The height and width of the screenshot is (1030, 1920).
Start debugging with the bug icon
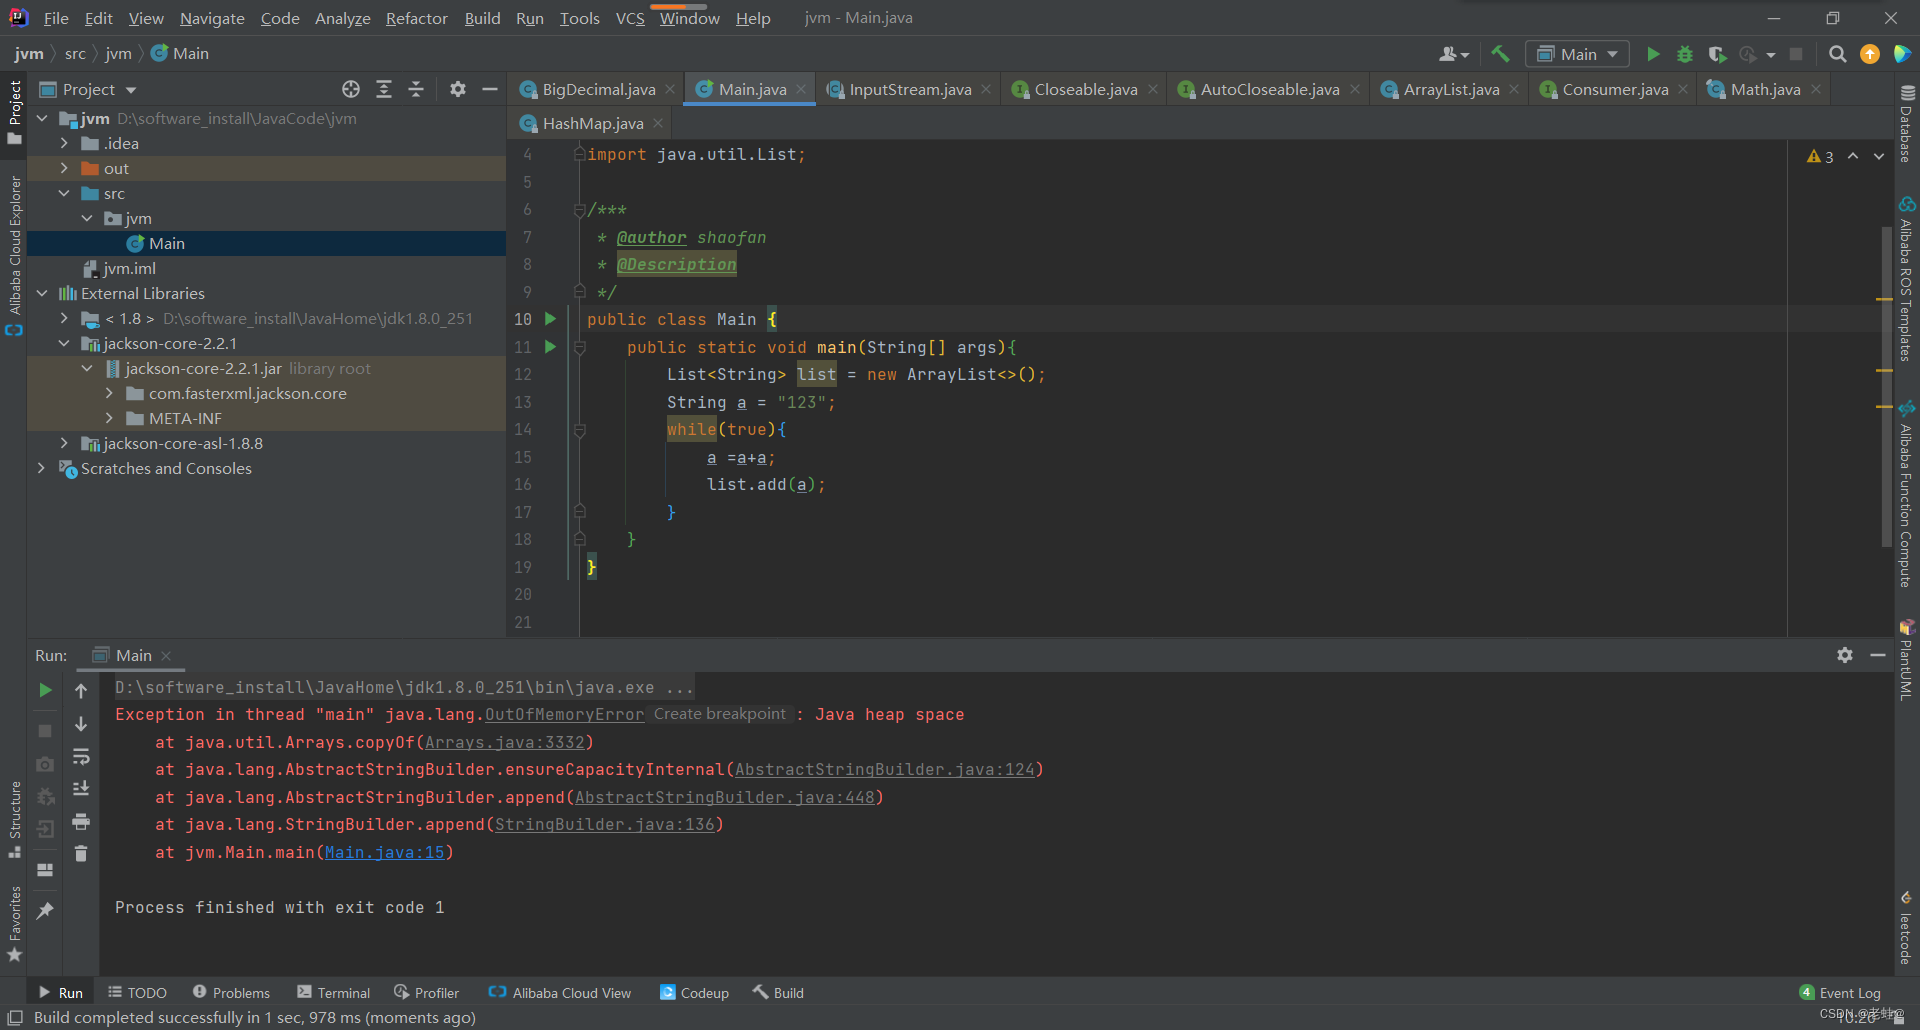pos(1685,54)
